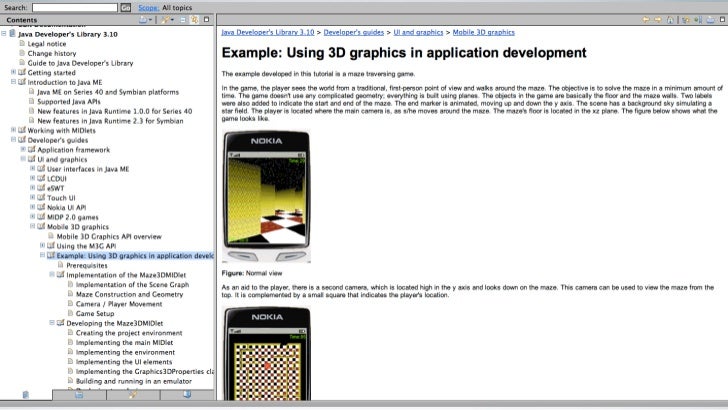Open the quick search dropdown arrow
The width and height of the screenshot is (728, 410).
(172, 20)
